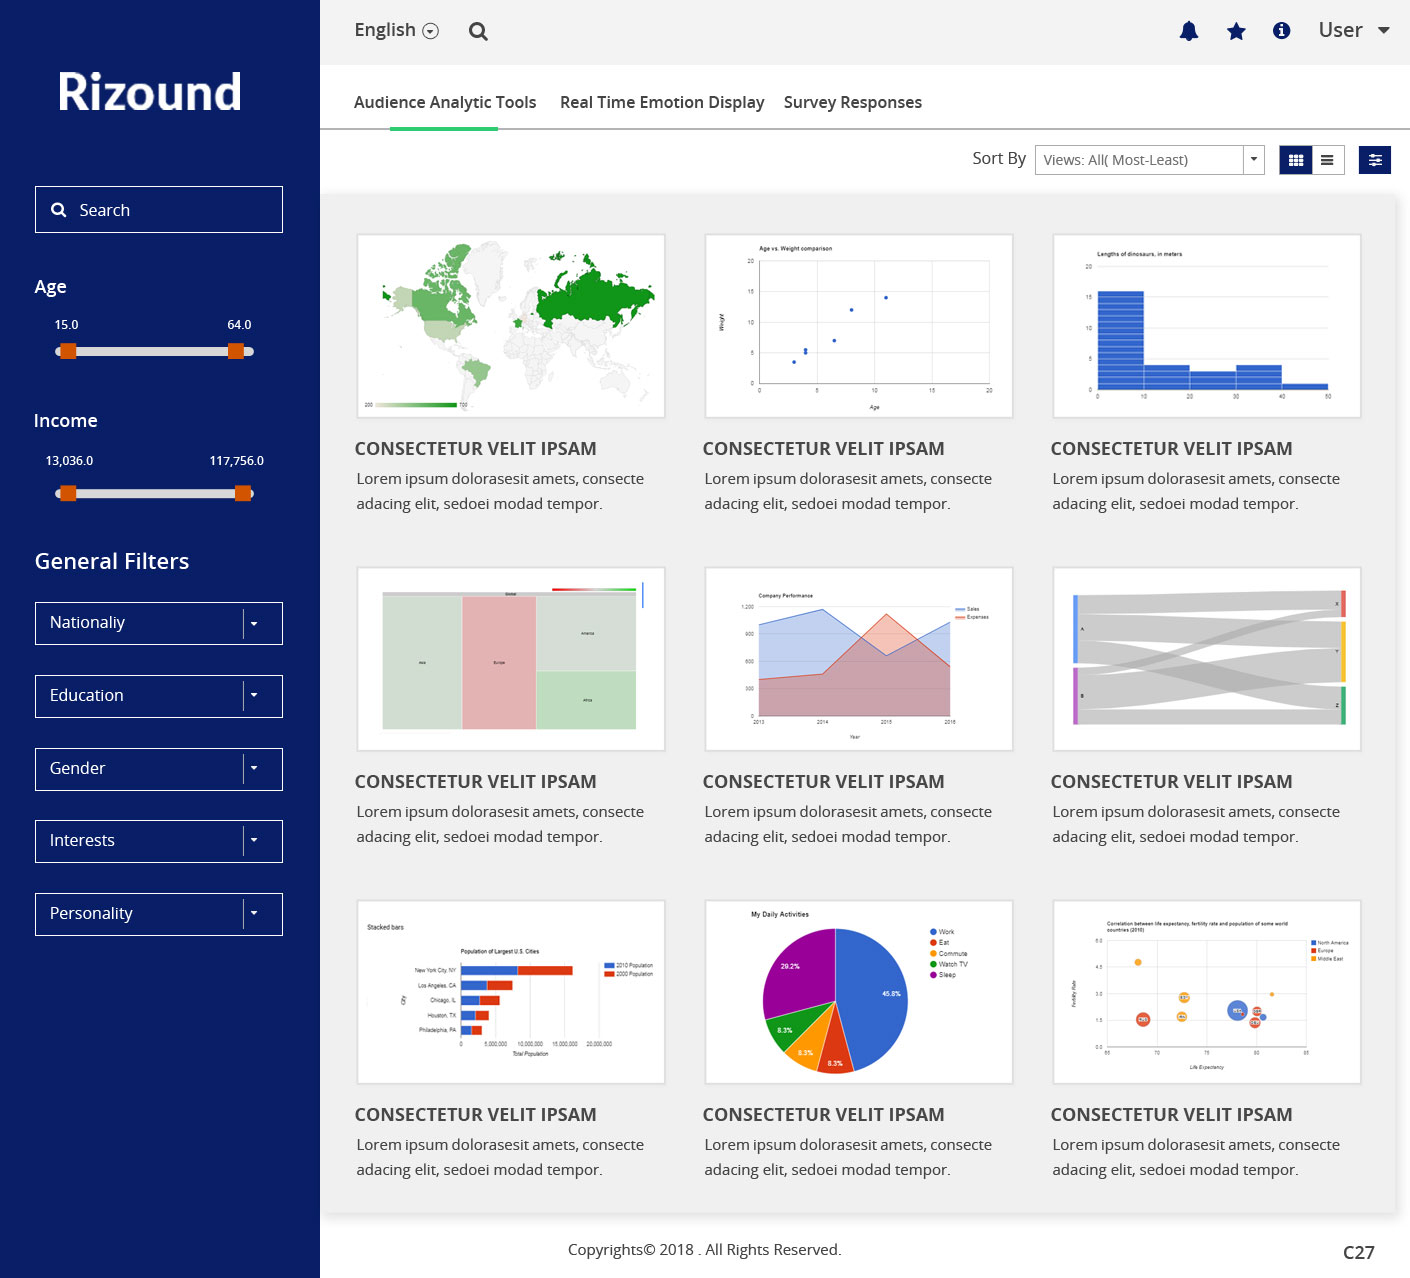Image resolution: width=1410 pixels, height=1278 pixels.
Task: Click the Income section label
Action: point(66,421)
